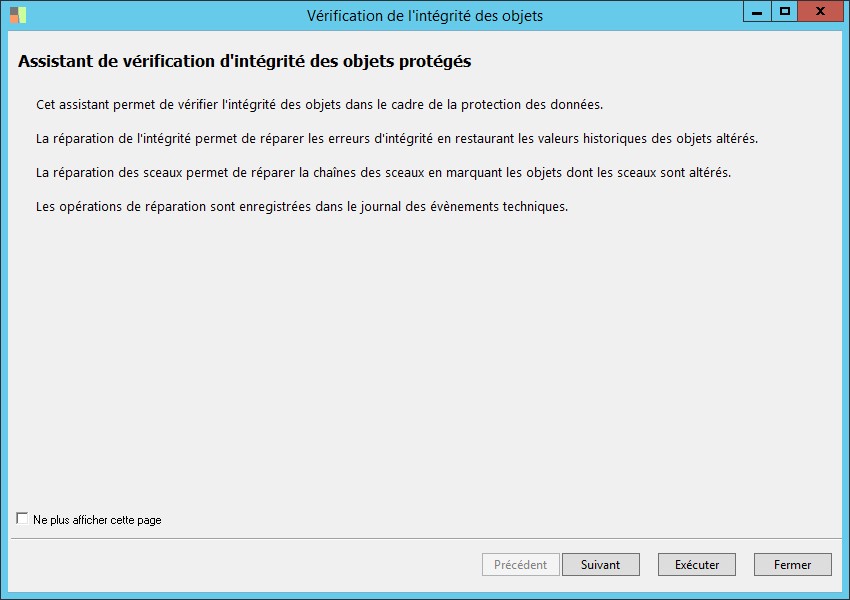Viewport: 850px width, 600px height.
Task: Click the 'Assistant de vérification d'intégrité' heading
Action: [x=244, y=62]
